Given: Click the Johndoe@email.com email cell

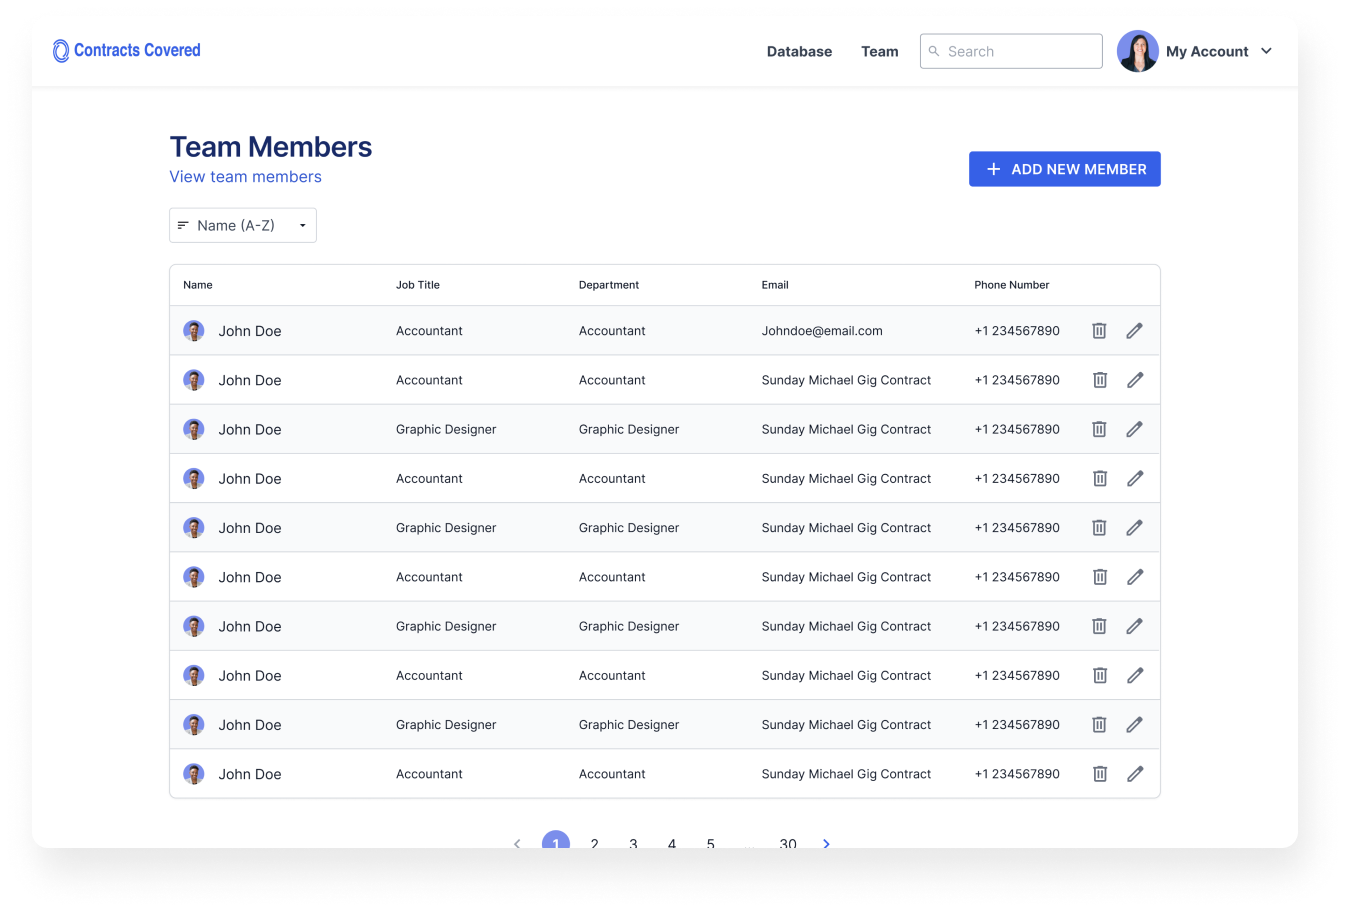Looking at the screenshot, I should [x=822, y=331].
